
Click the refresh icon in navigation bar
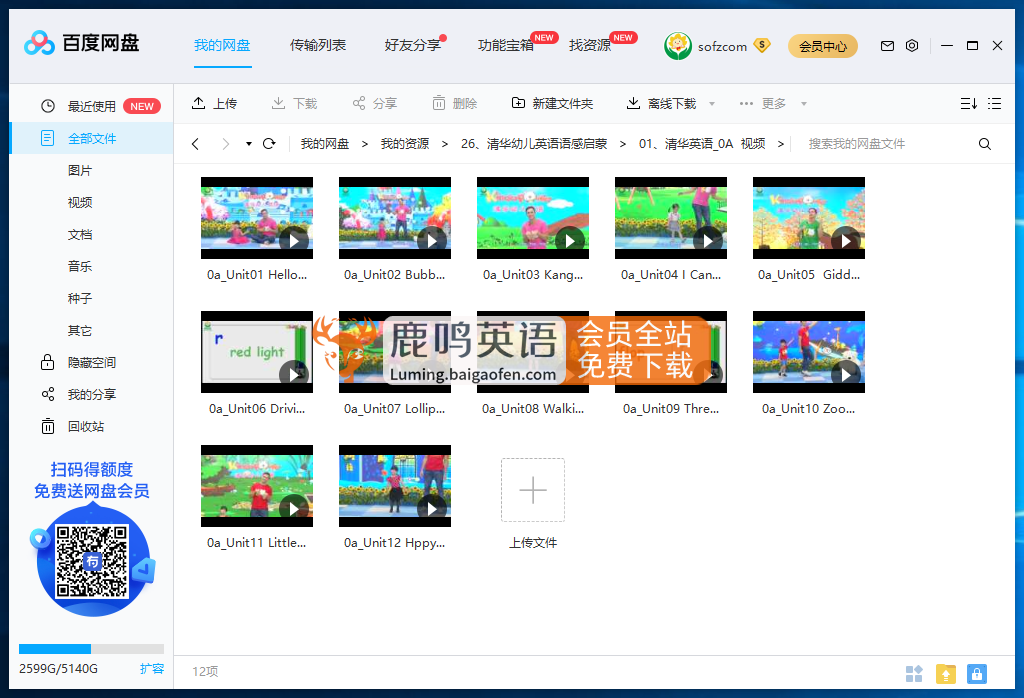pos(269,144)
